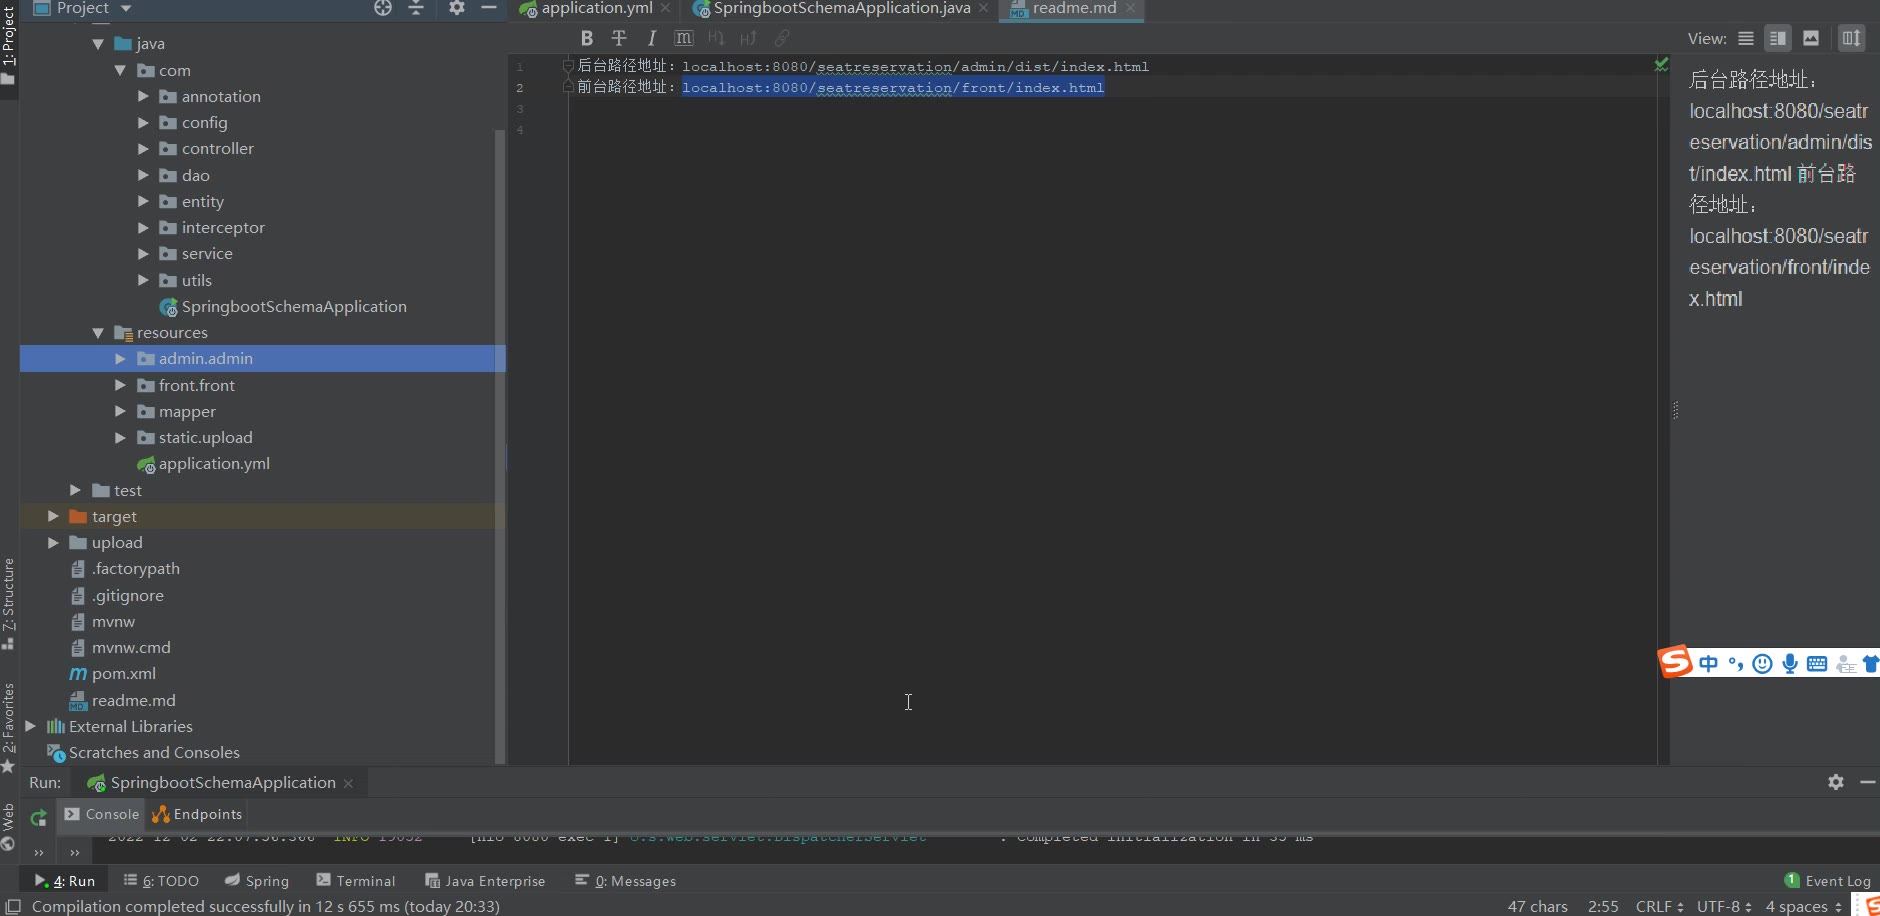Click the locate-in-project target icon

[383, 8]
